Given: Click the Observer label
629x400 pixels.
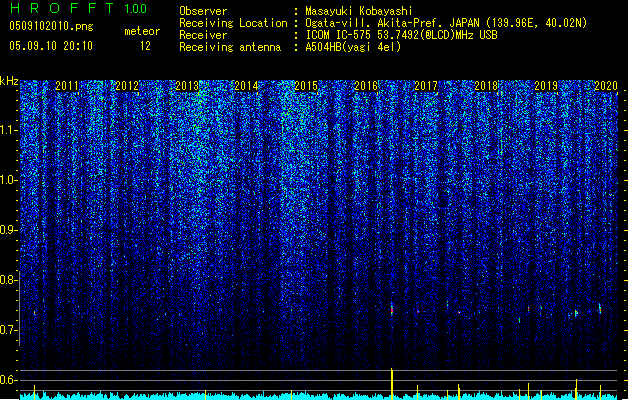Looking at the screenshot, I should 203,11.
